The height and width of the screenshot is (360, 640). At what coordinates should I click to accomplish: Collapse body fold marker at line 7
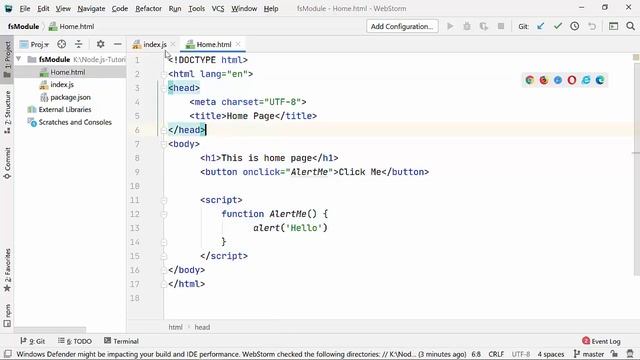163,144
